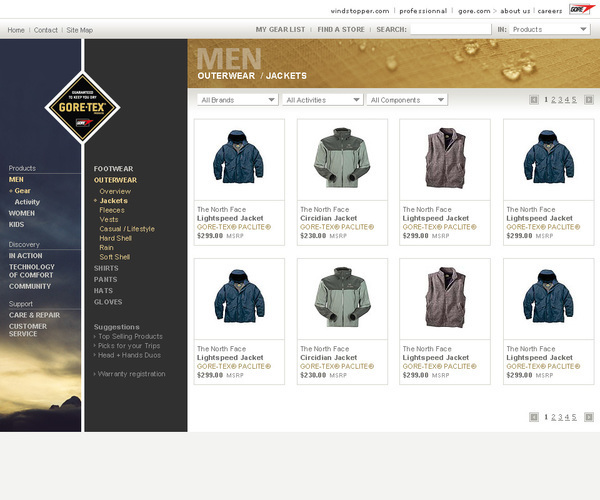Select Casual / Lifestyle subcategory
The image size is (600, 500).
click(x=127, y=229)
